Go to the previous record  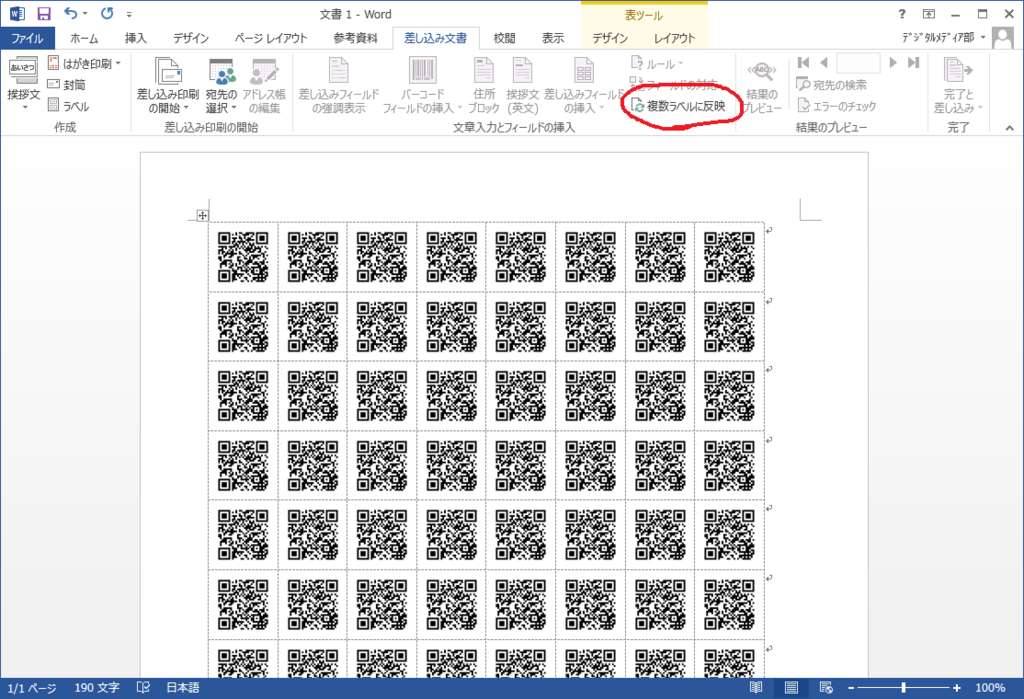click(824, 63)
